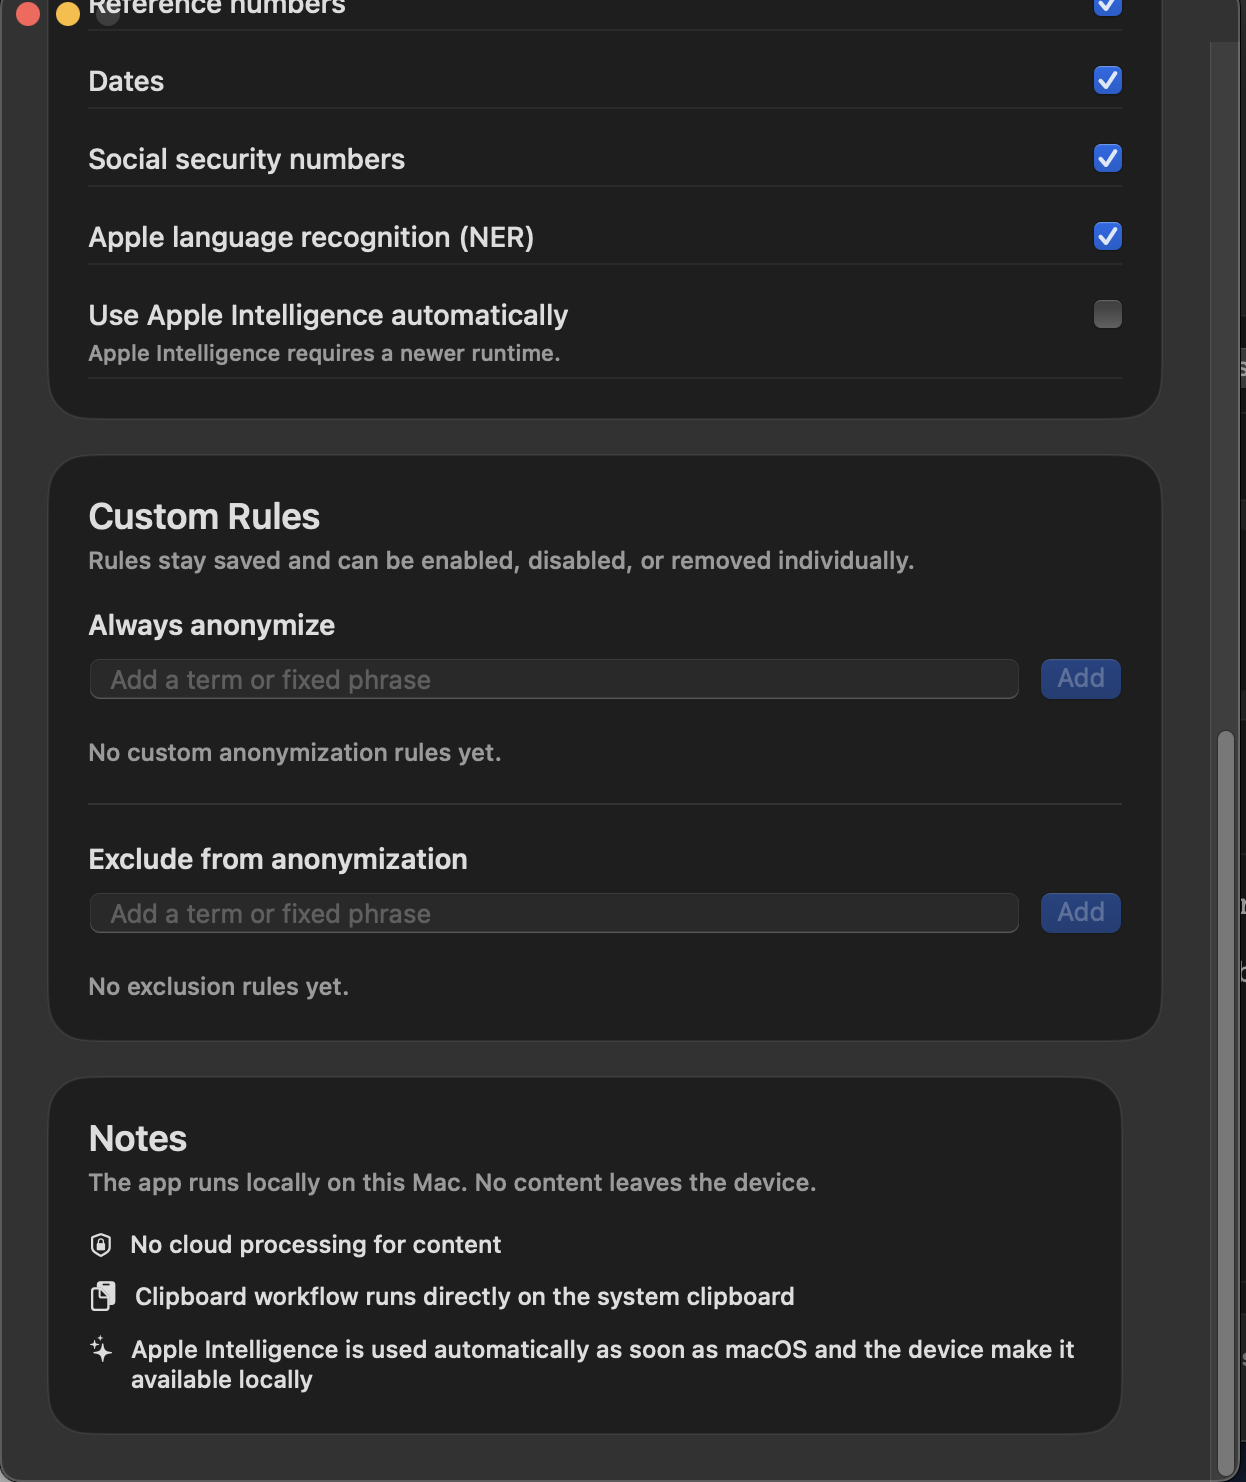Image resolution: width=1246 pixels, height=1482 pixels.
Task: Click the Custom Rules section heading
Action: click(204, 516)
